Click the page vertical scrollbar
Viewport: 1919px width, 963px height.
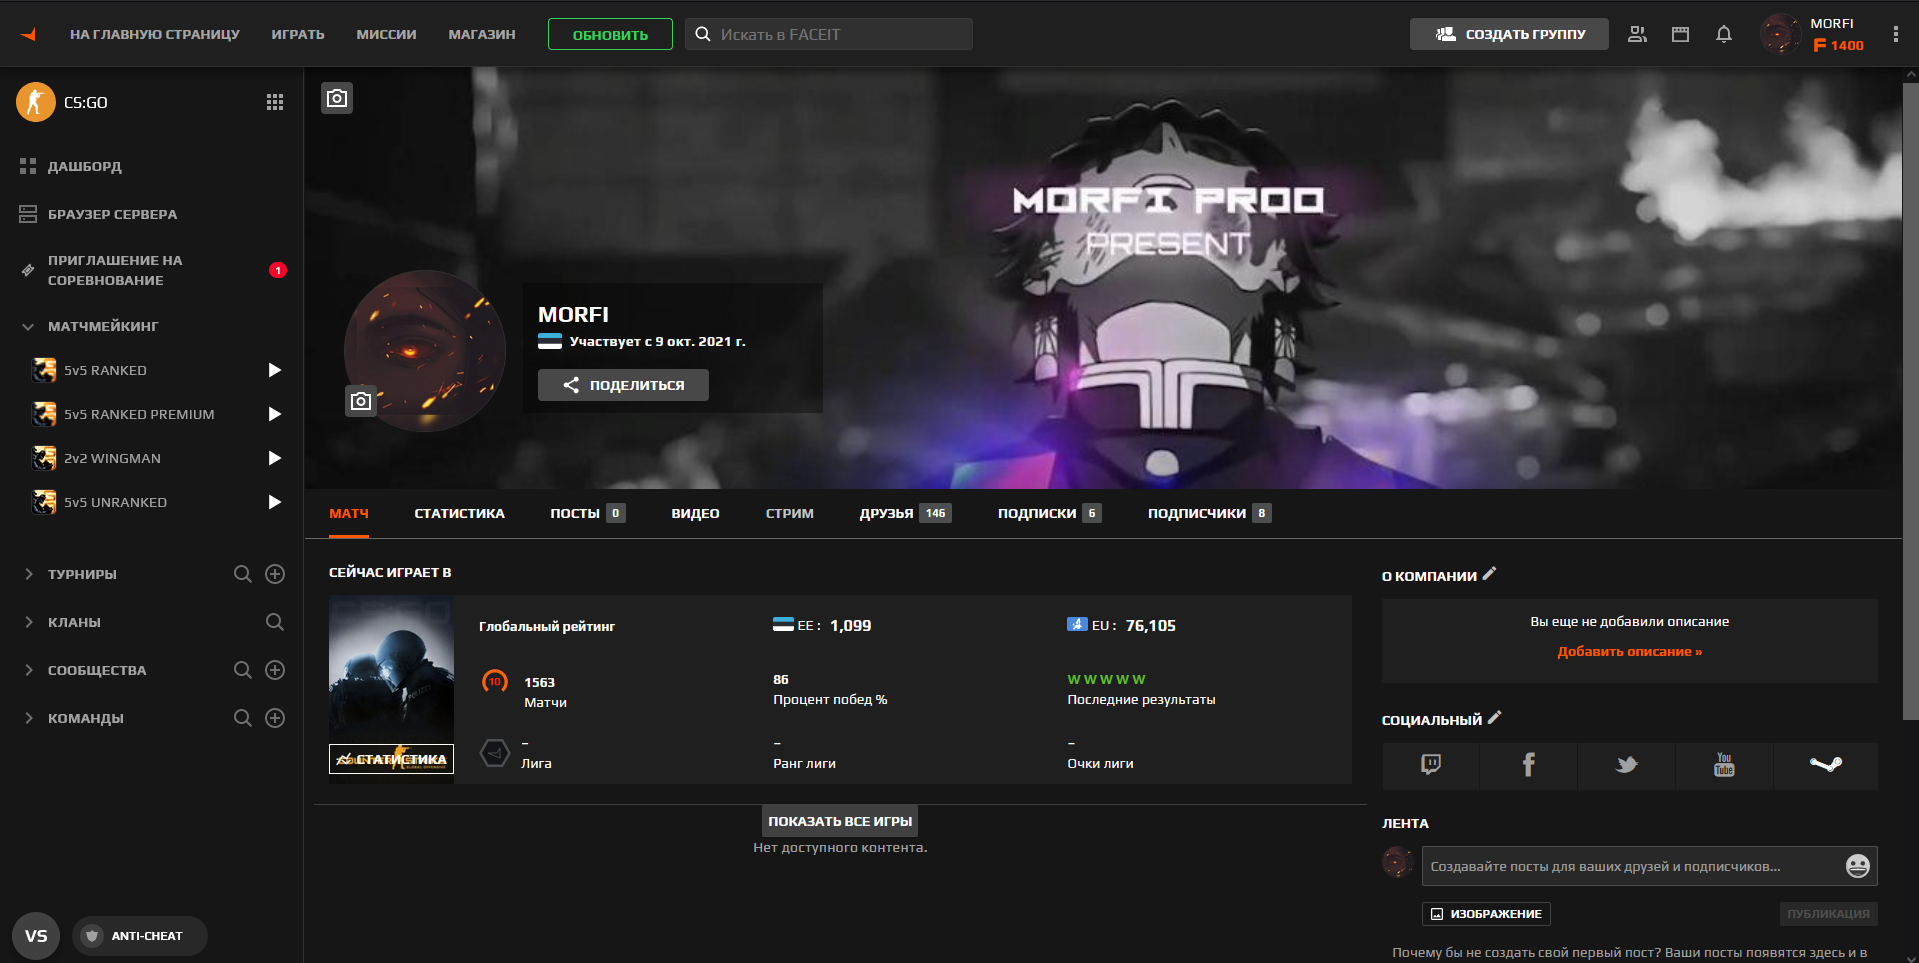[x=1910, y=400]
